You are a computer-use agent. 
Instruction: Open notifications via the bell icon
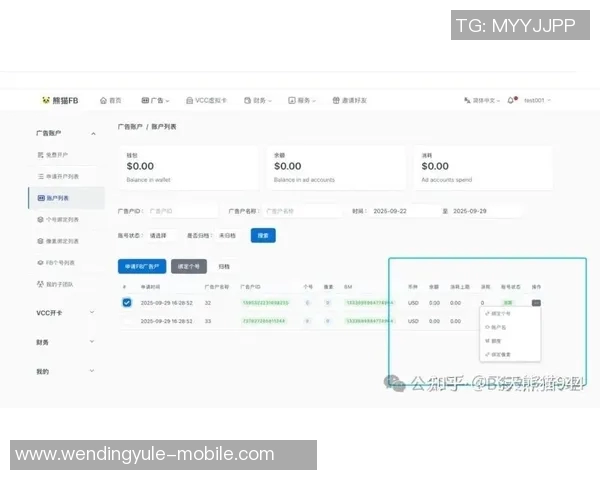pos(512,100)
